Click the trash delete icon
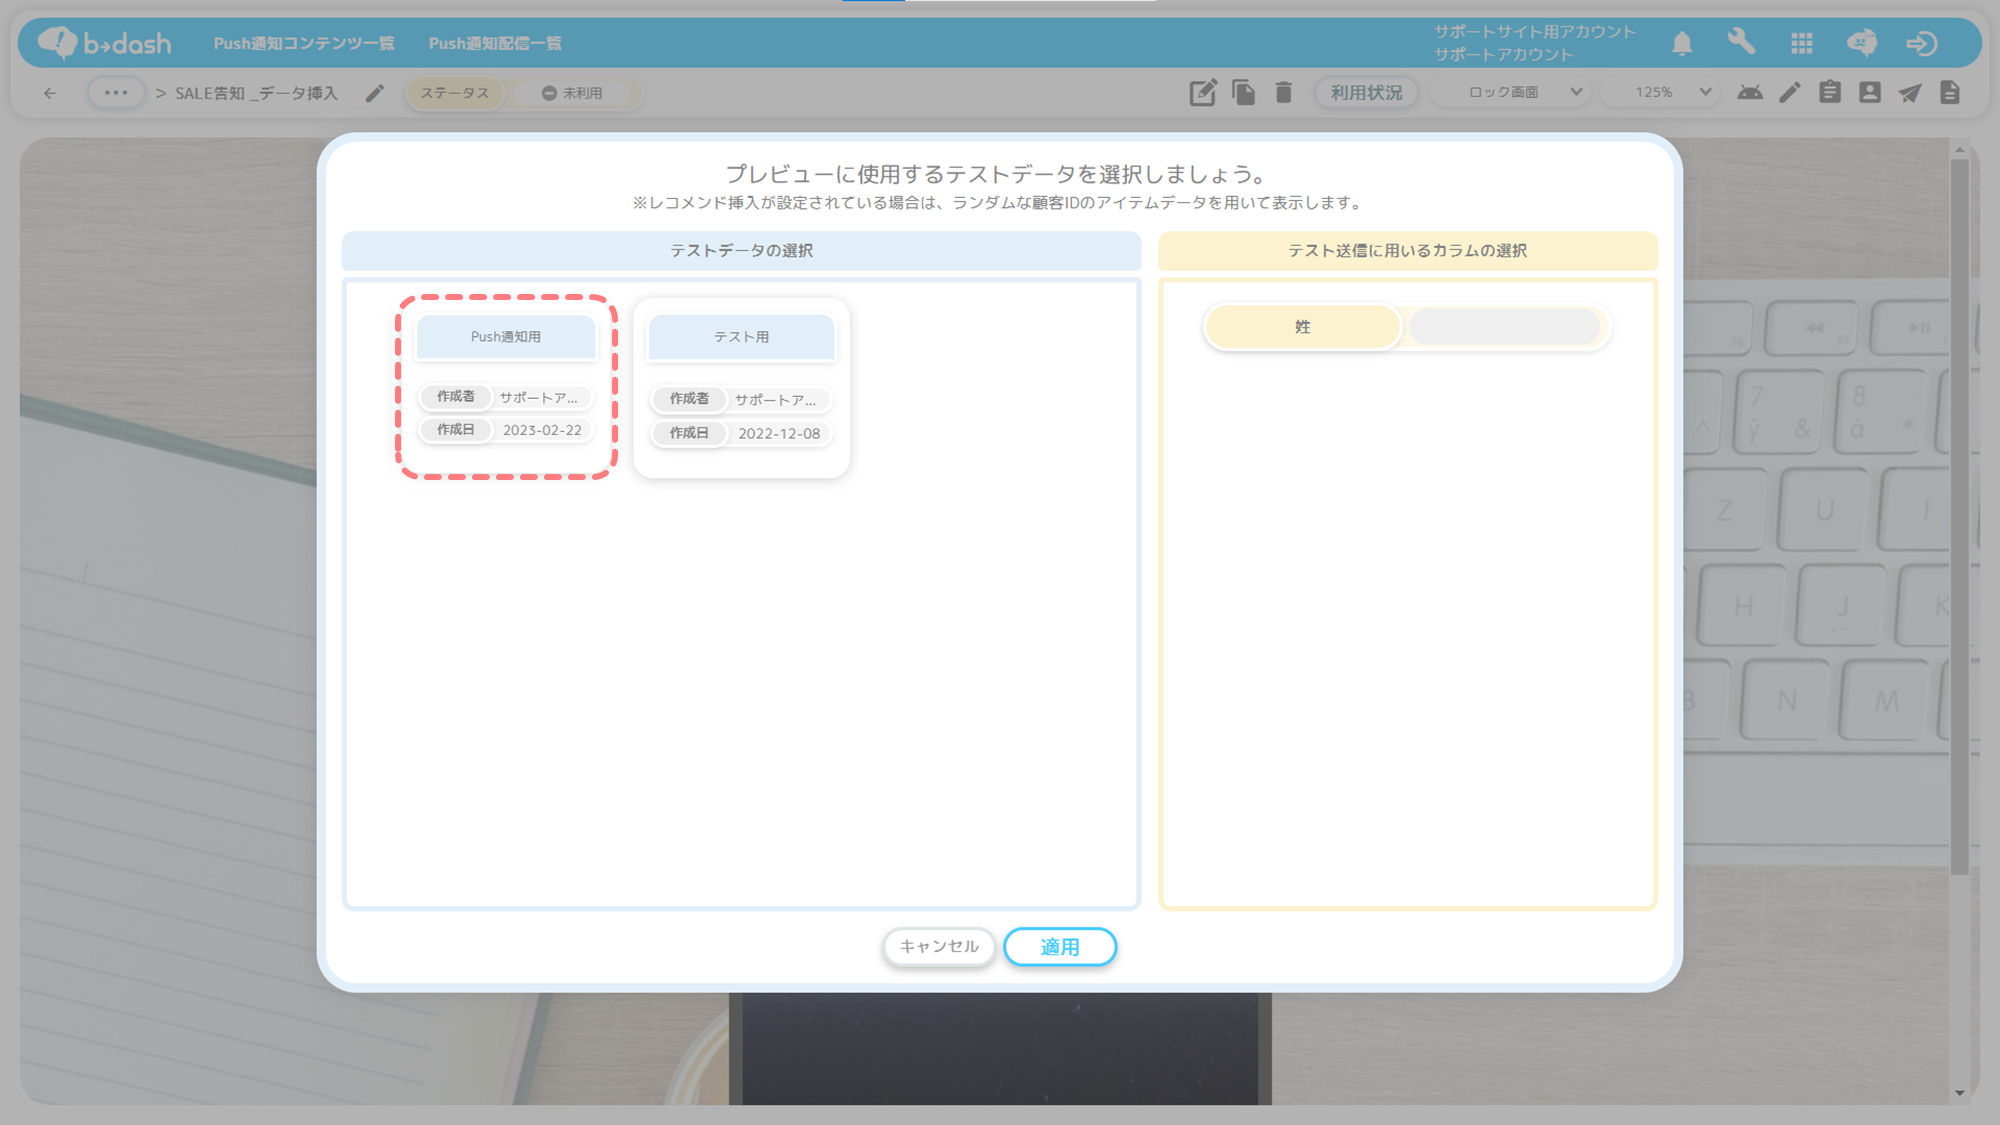The image size is (2000, 1125). (x=1284, y=93)
